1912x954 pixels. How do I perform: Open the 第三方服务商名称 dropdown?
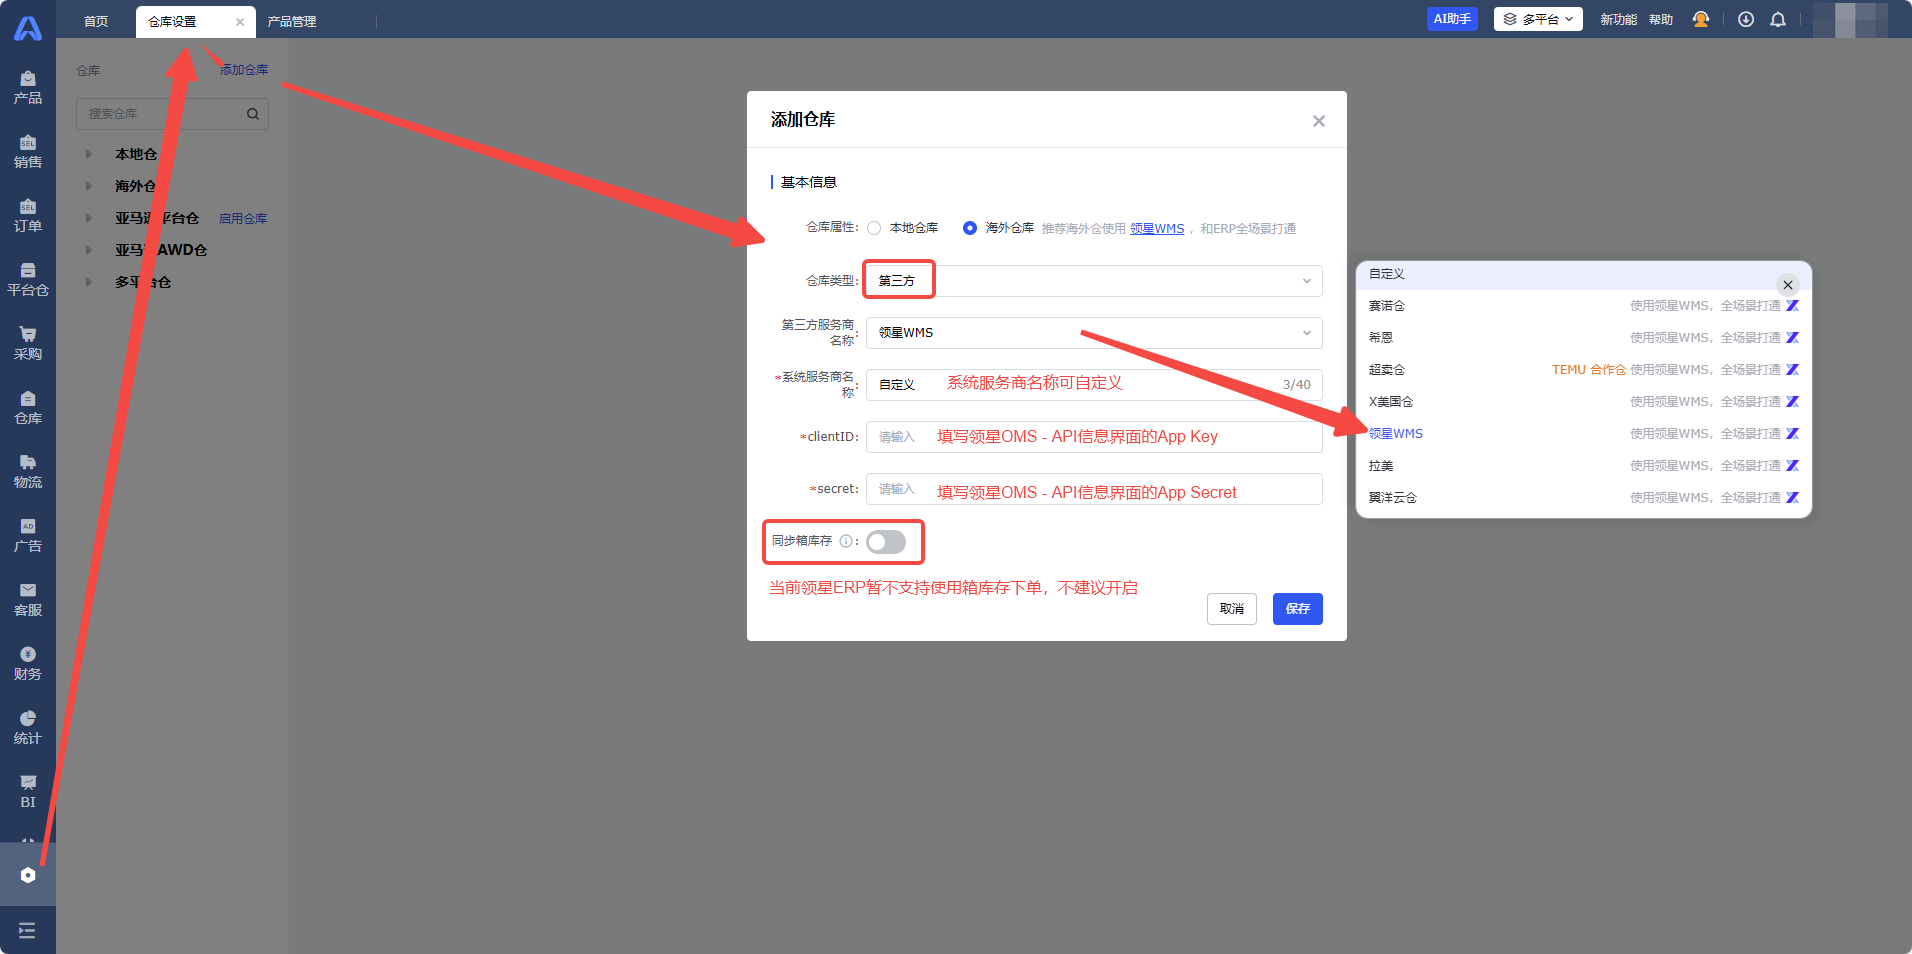[x=1094, y=333]
